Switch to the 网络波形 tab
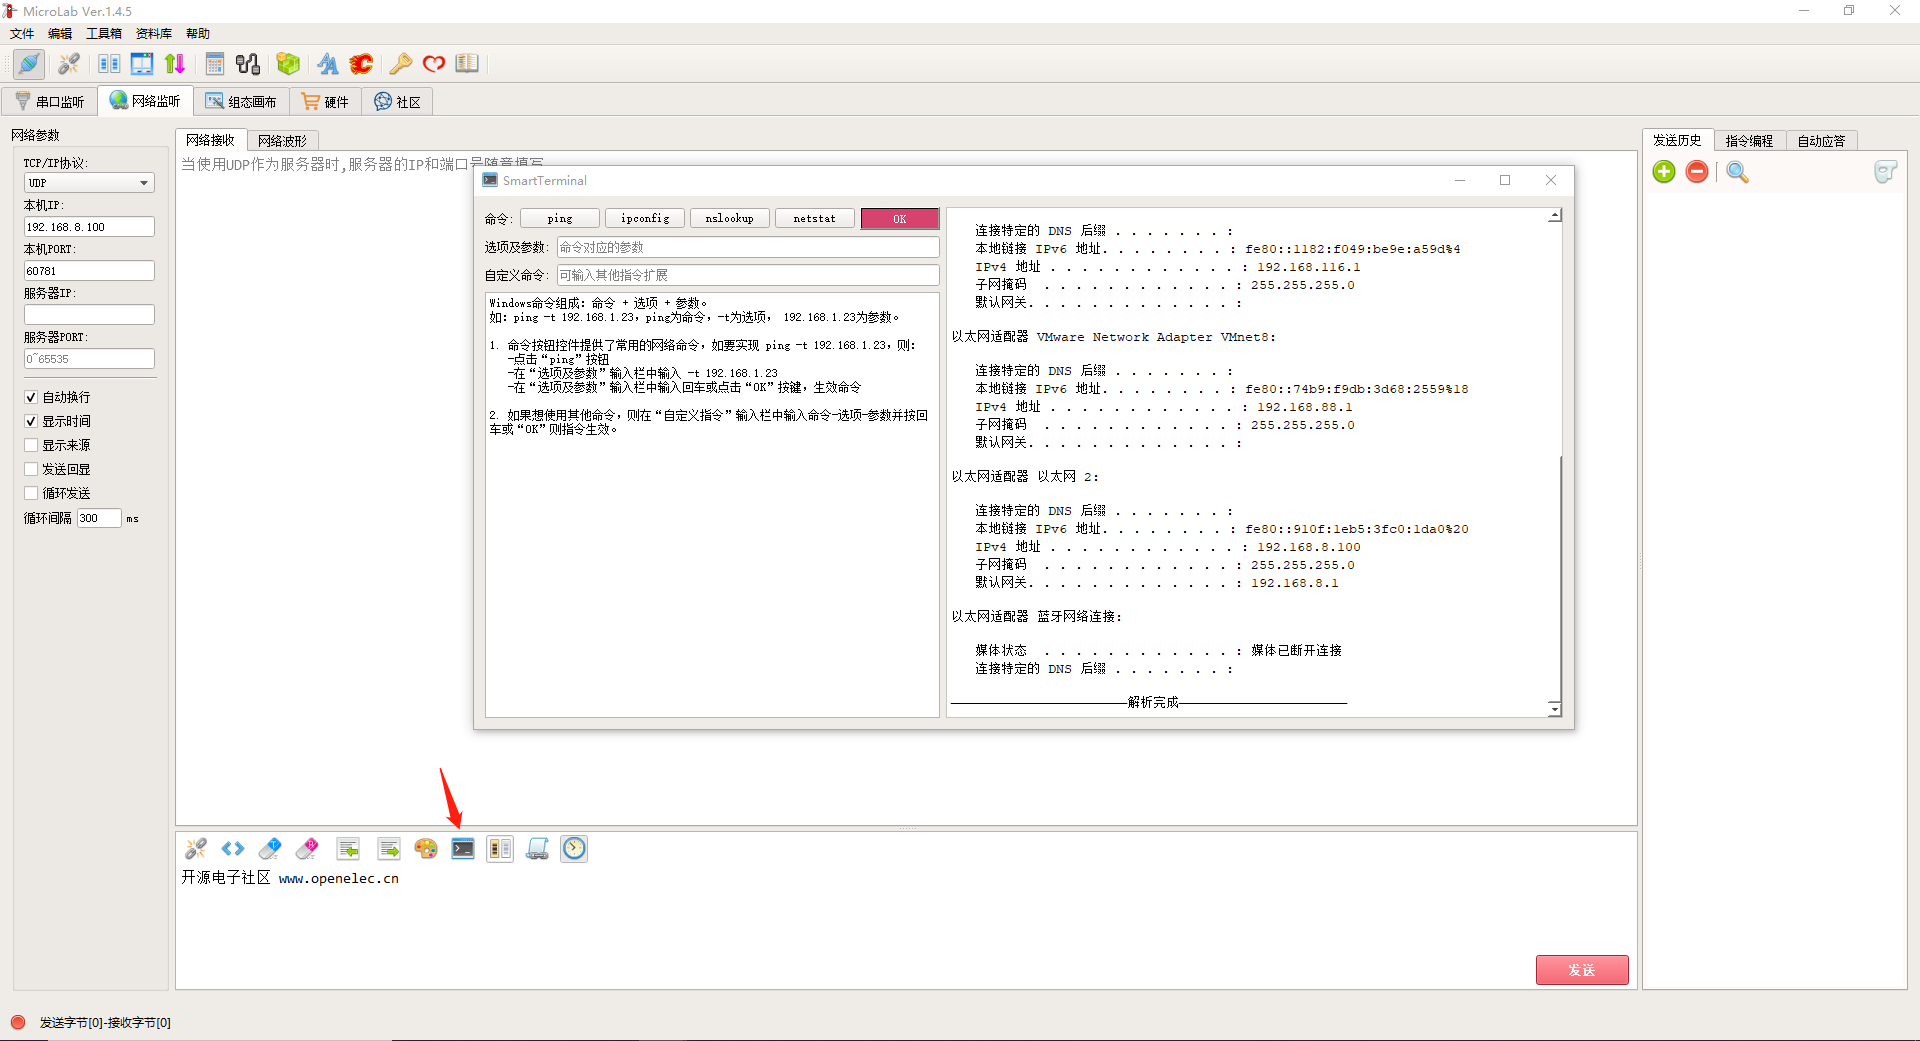 click(282, 141)
